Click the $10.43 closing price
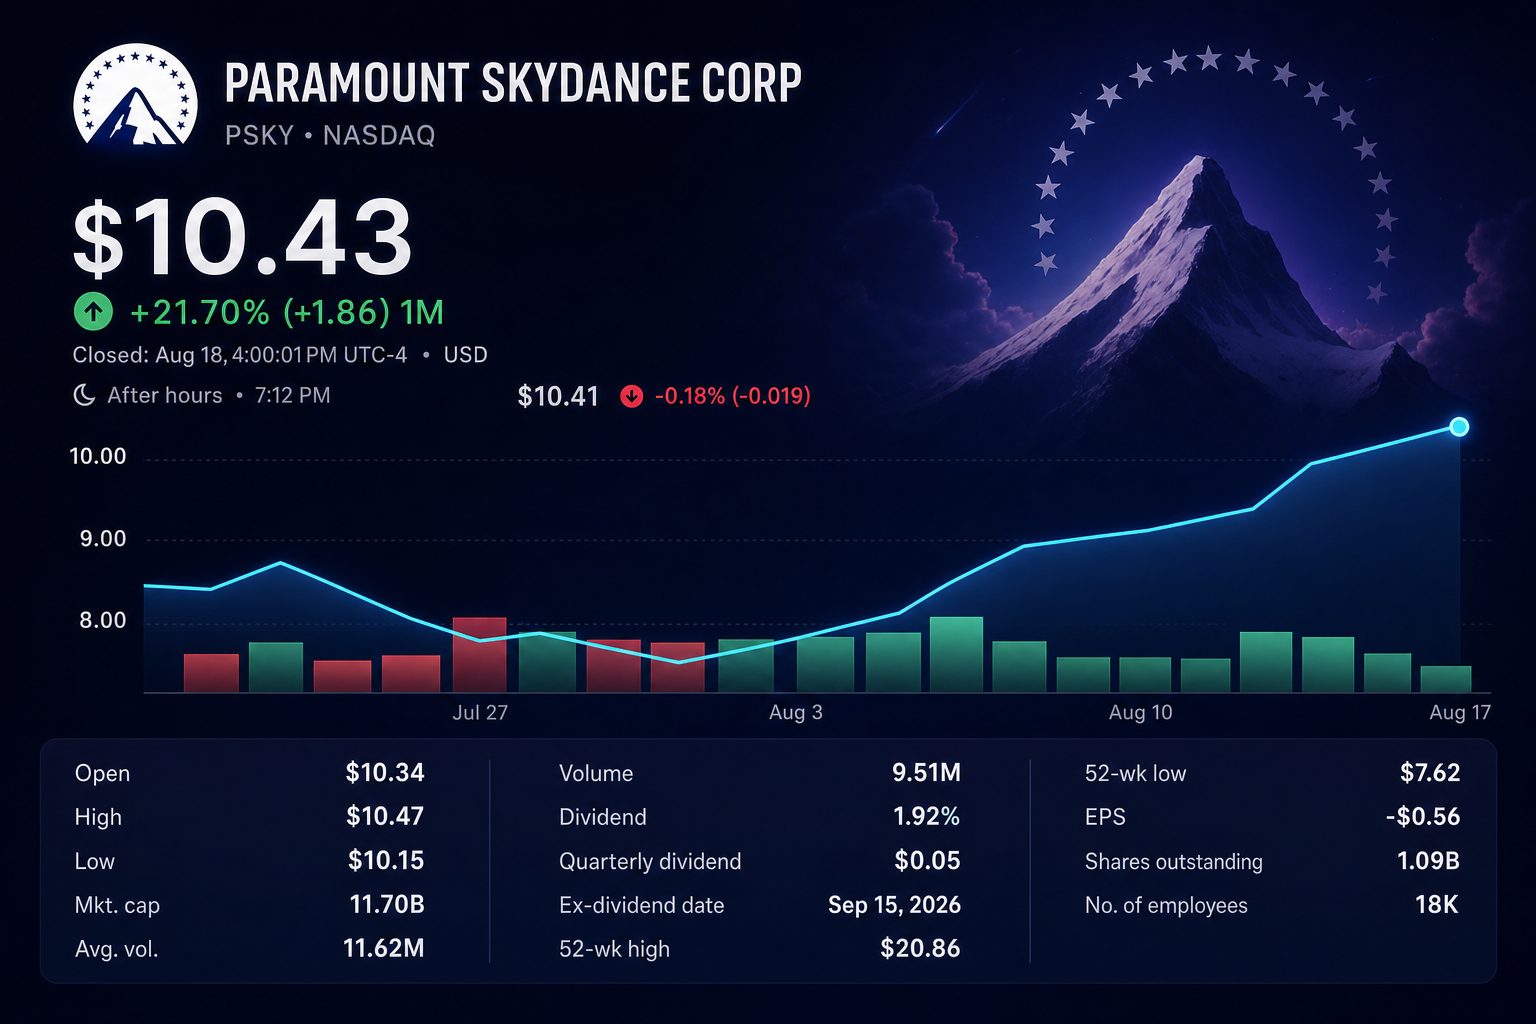Viewport: 1536px width, 1024px height. point(242,237)
